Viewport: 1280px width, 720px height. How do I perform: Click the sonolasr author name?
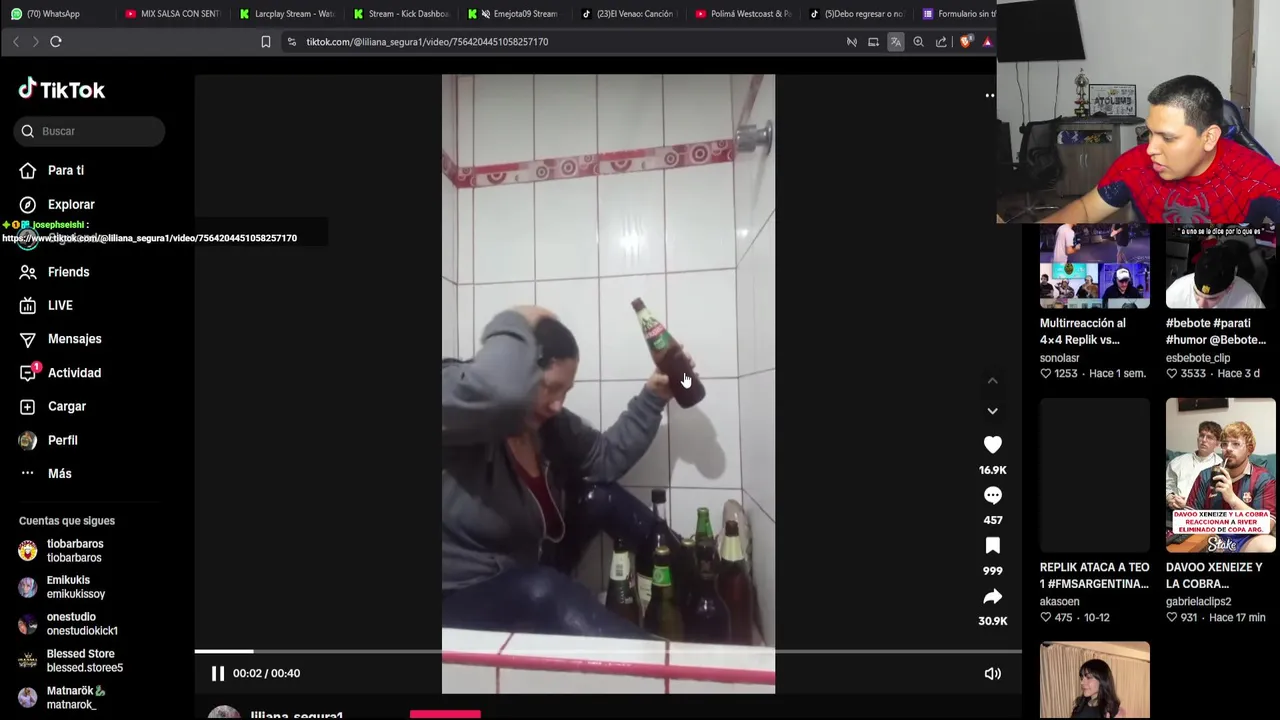click(1059, 358)
